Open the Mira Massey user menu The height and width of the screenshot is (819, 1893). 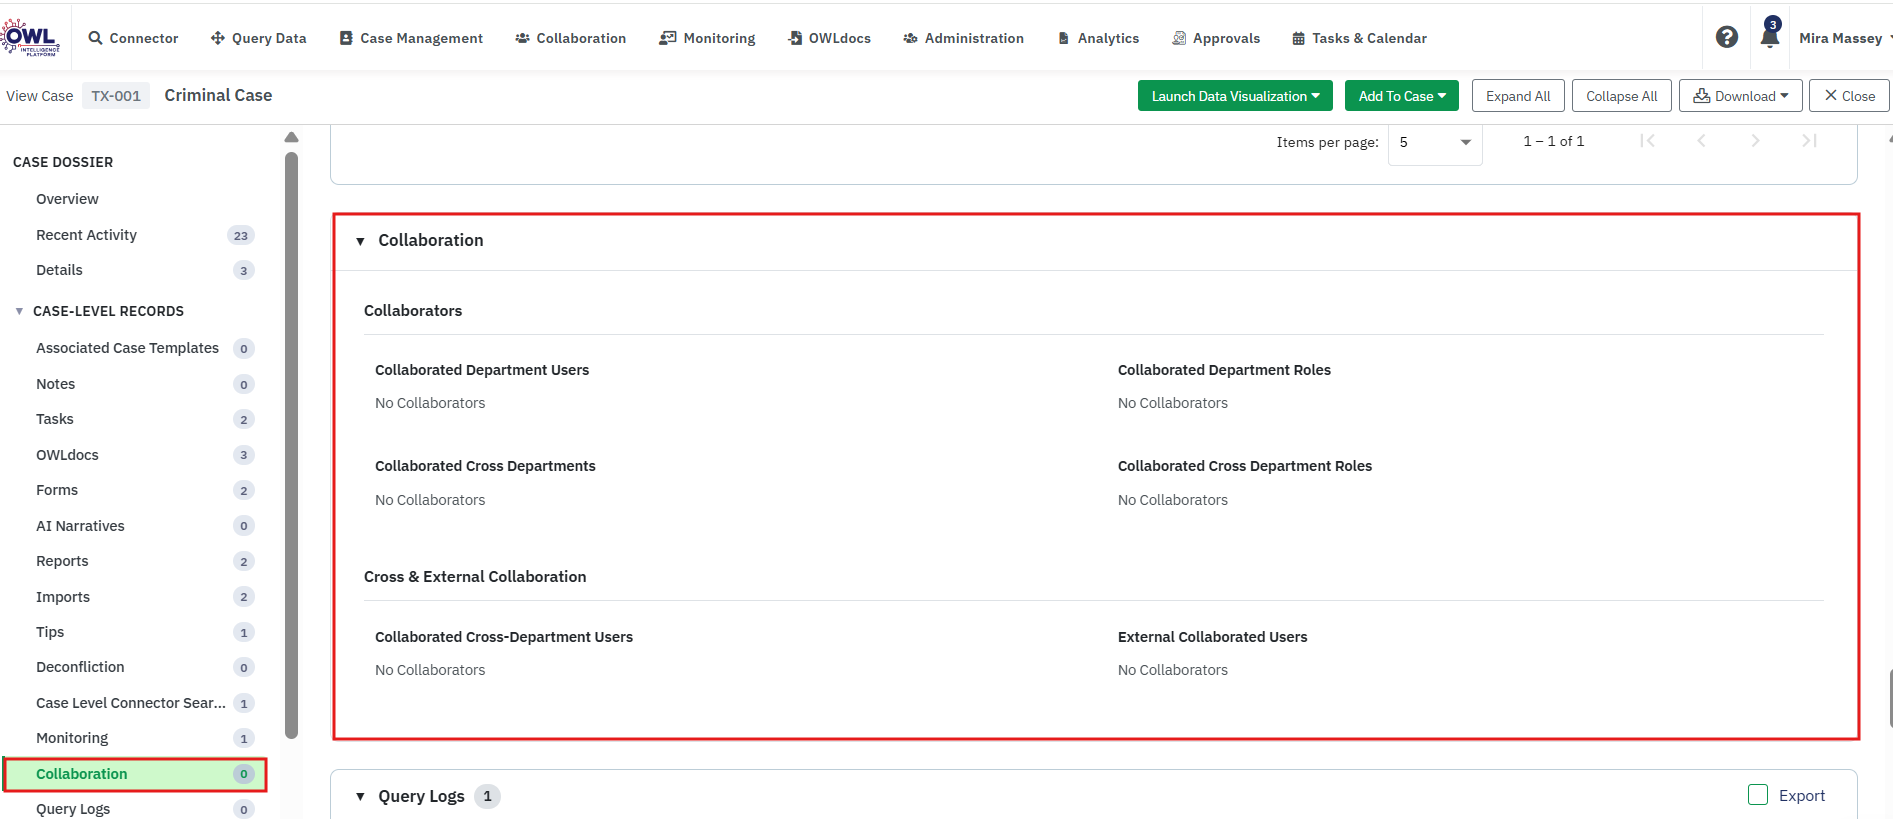point(1845,38)
